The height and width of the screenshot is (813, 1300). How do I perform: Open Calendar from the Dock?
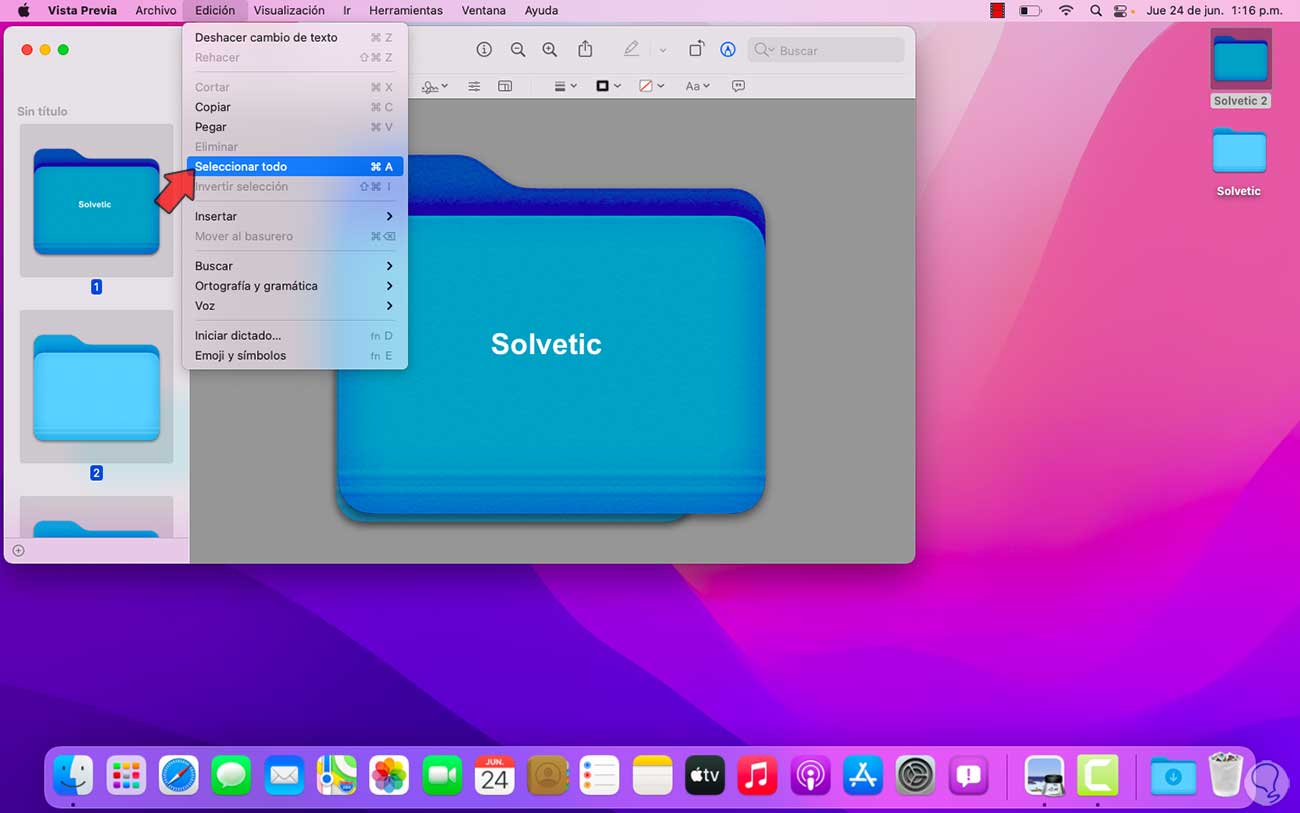click(494, 775)
